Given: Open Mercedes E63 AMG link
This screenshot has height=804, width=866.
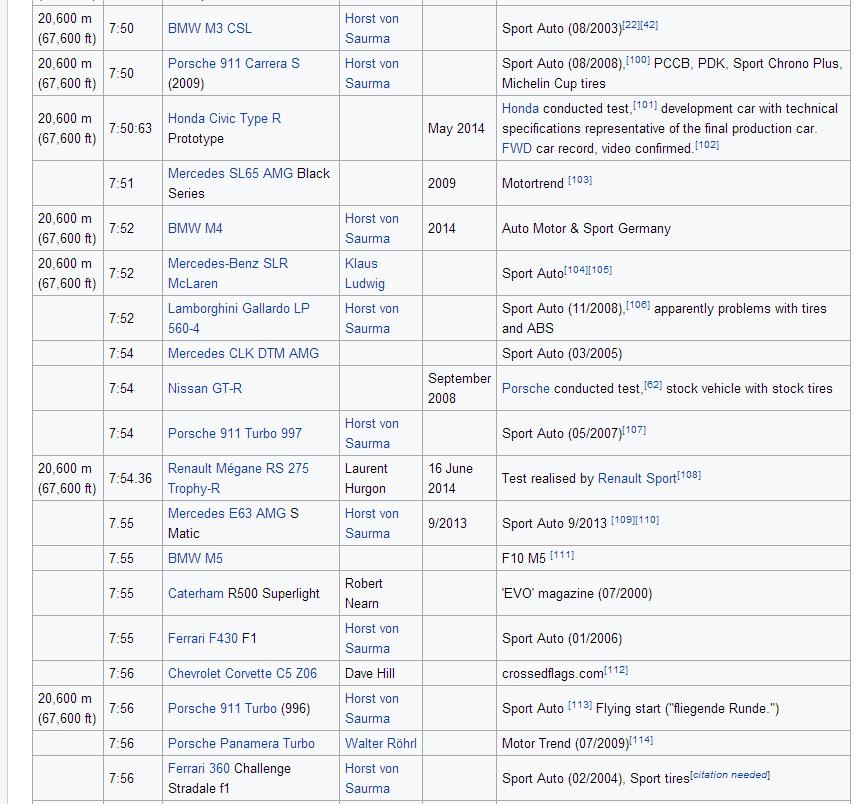Looking at the screenshot, I should click(x=227, y=514).
